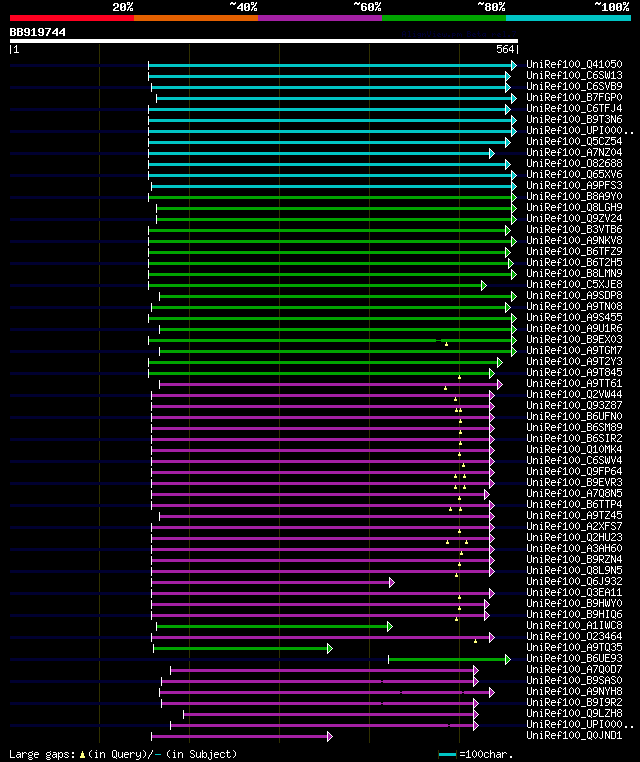The height and width of the screenshot is (762, 640).
Task: Select the UniRef100_Q9FP64 label
Action: click(x=574, y=471)
